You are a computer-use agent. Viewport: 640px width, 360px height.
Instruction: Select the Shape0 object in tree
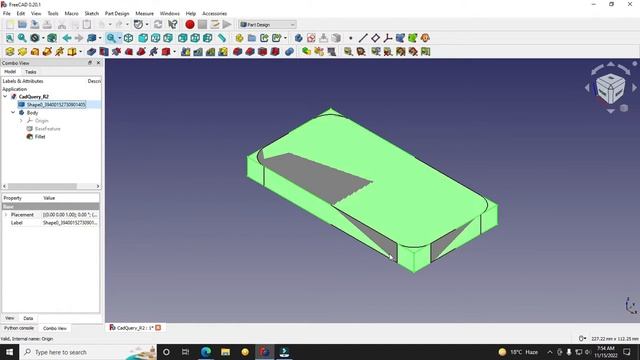tap(56, 104)
